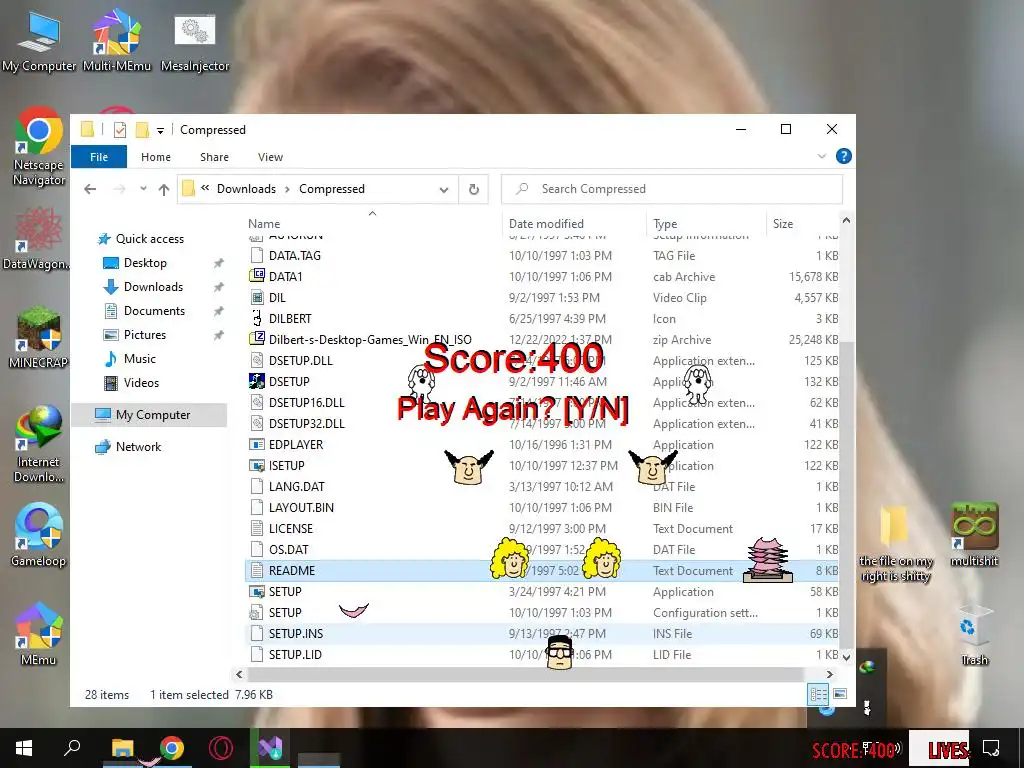Open recent locations dropdown arrow

click(x=143, y=189)
